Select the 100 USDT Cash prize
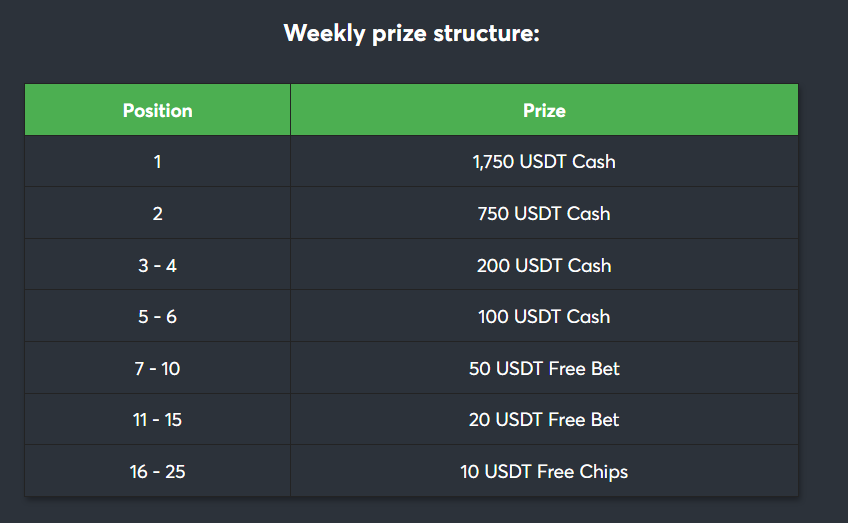 (x=544, y=316)
